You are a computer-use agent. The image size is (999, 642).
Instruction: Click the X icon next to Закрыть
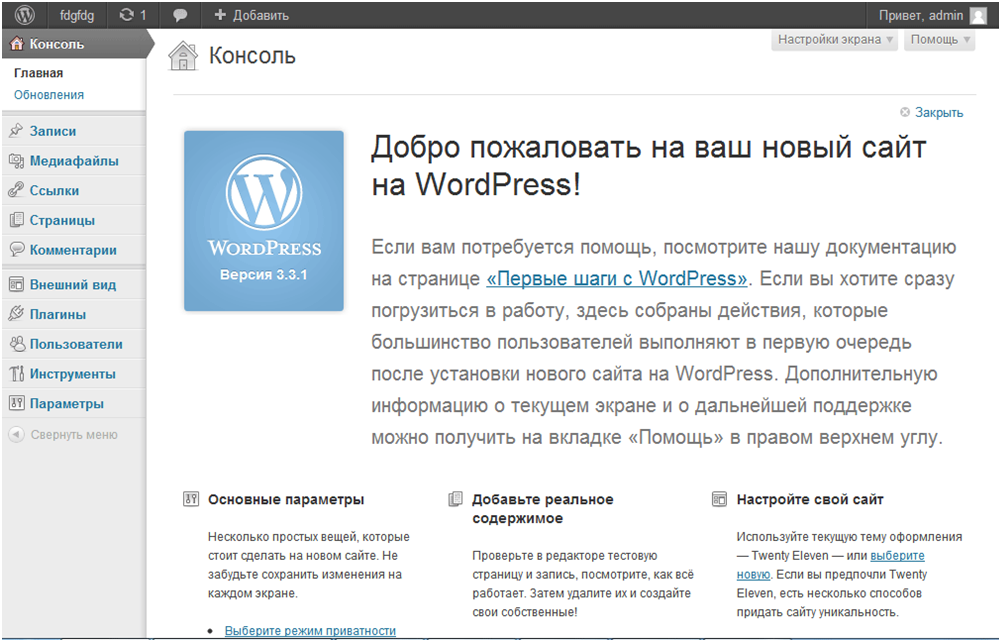[905, 112]
